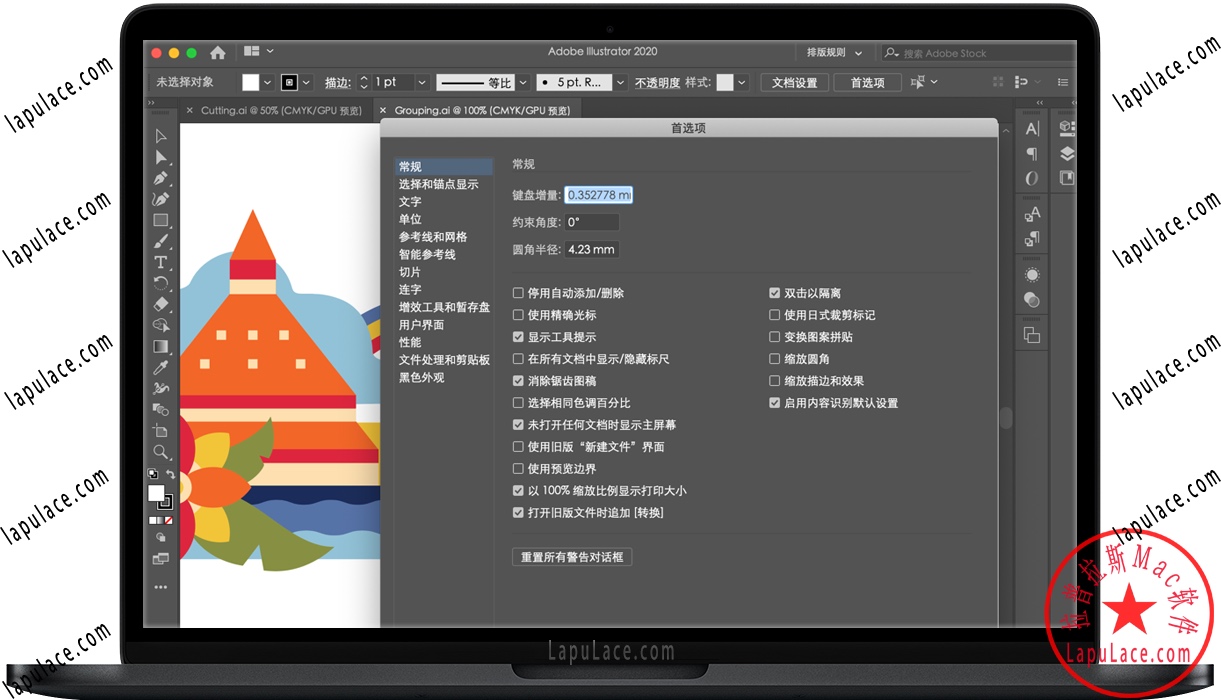Select the Eyedropper tool
Screen dimensions: 1221x700
(x=160, y=367)
